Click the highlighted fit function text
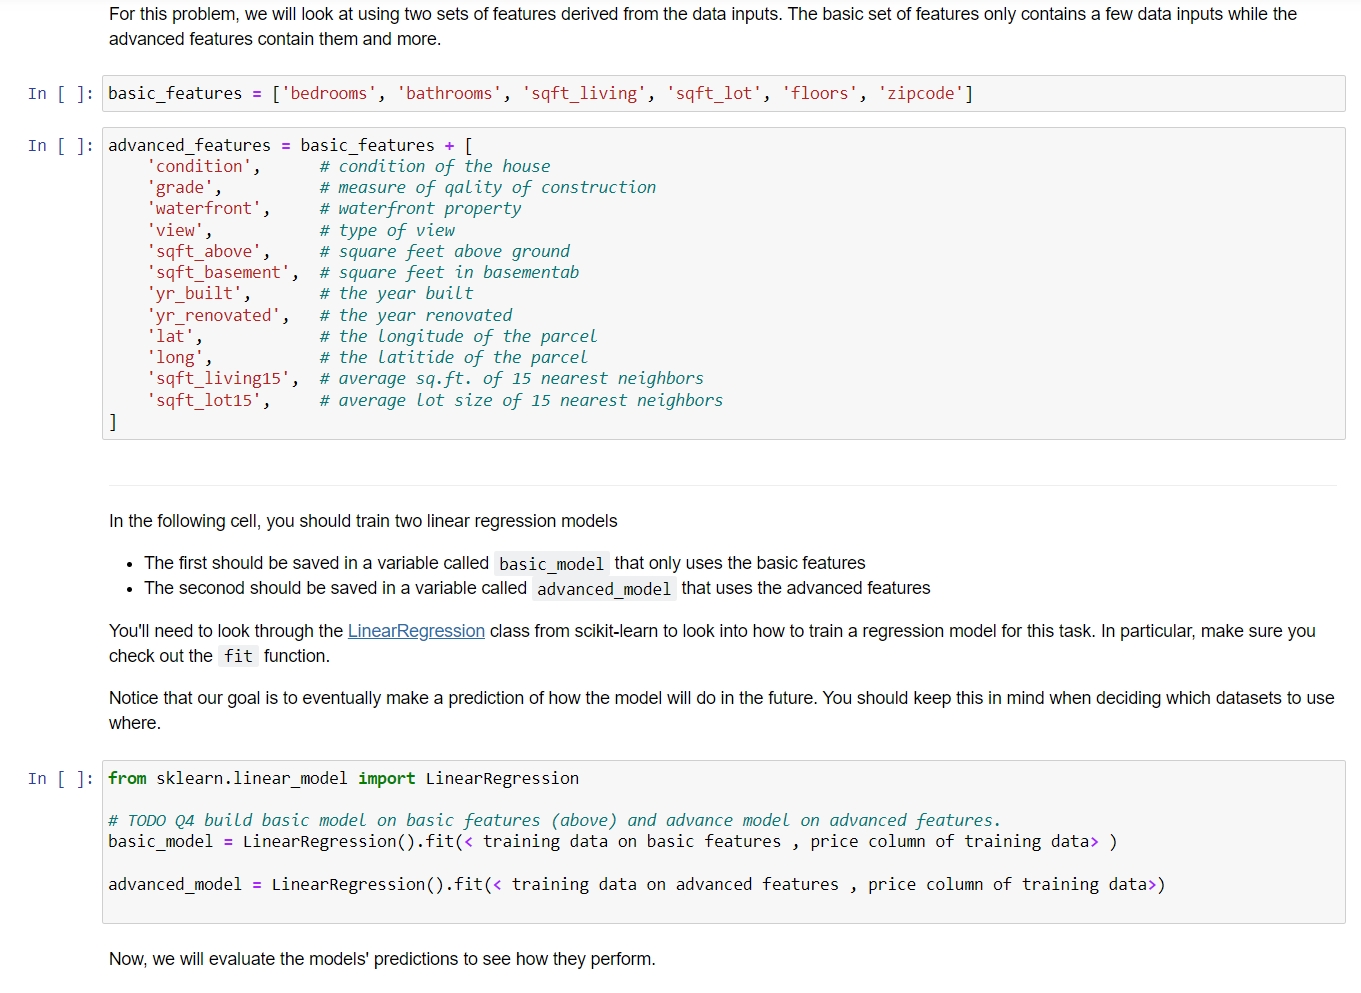This screenshot has width=1361, height=993. pos(238,656)
